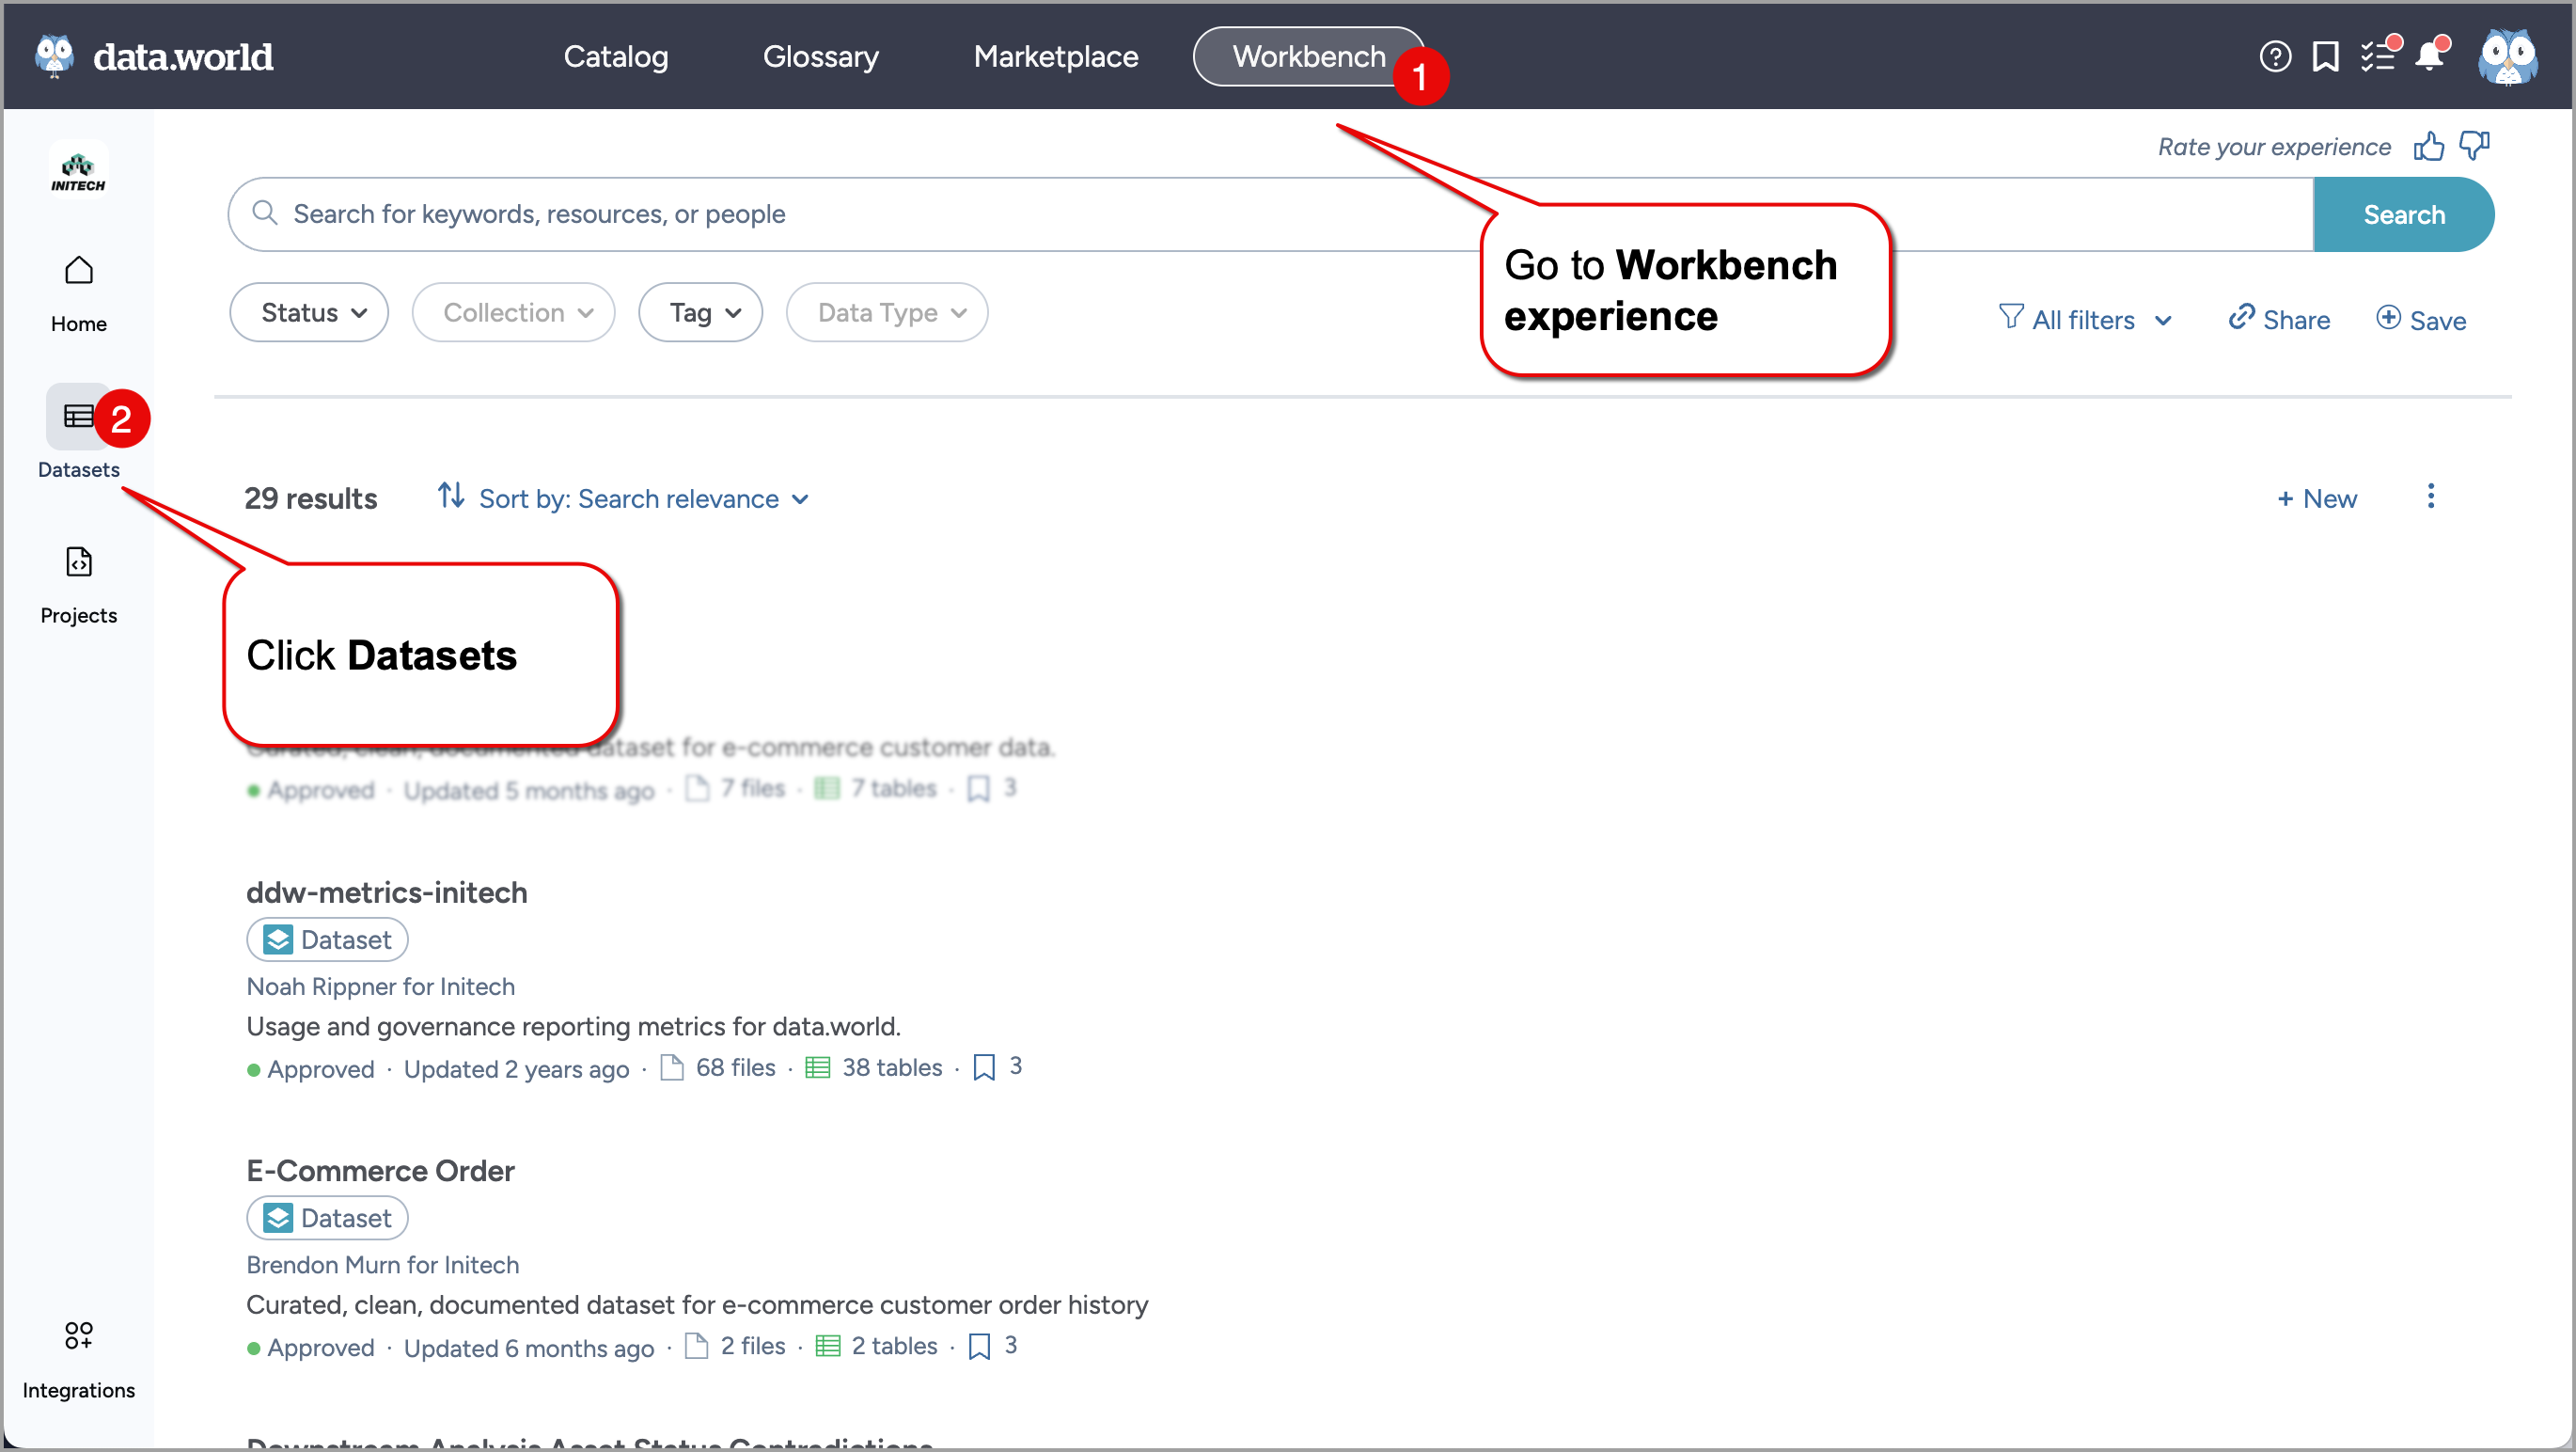Expand the Status filter dropdown
Viewport: 2576px width, 1452px height.
309,313
